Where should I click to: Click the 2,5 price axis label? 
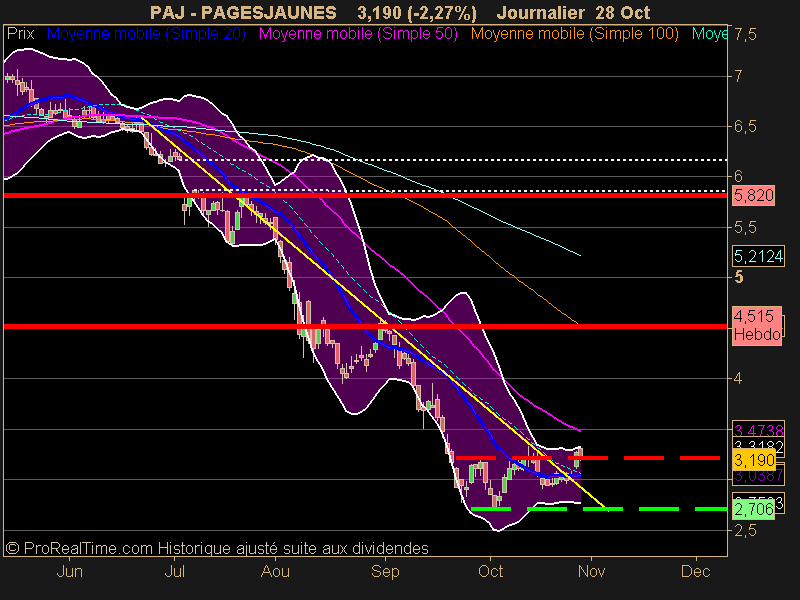[x=745, y=531]
